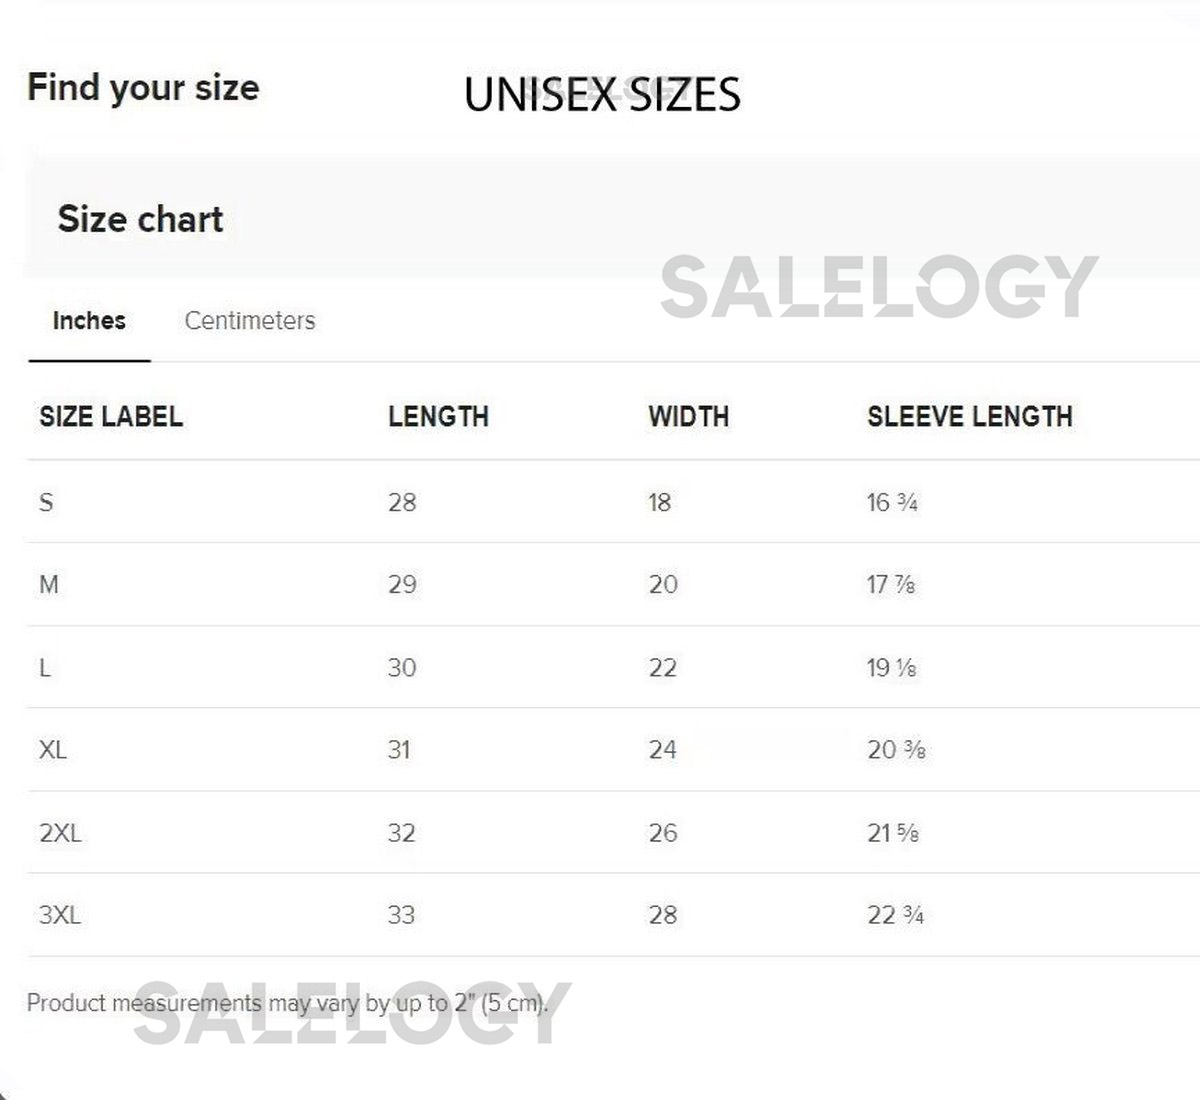Viewport: 1200px width, 1100px height.
Task: Click the Size chart heading
Action: [140, 219]
